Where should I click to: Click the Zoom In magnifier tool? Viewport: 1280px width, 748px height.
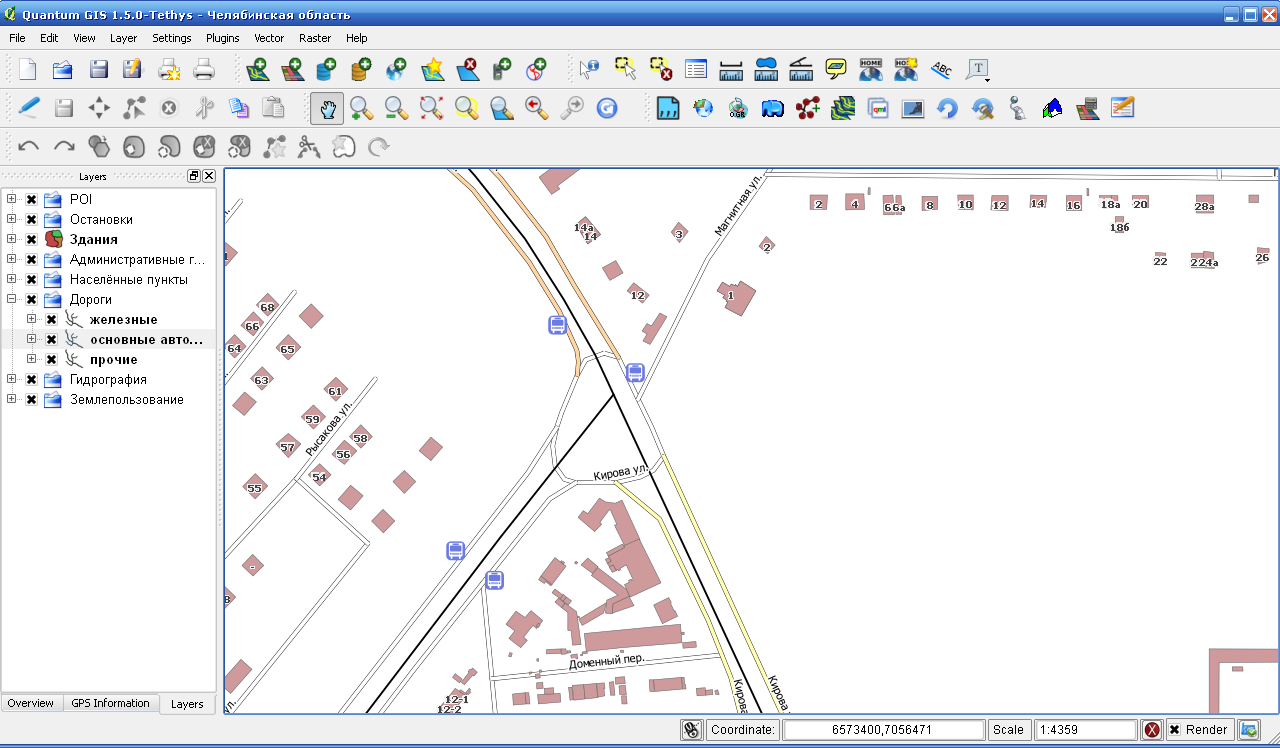point(361,108)
